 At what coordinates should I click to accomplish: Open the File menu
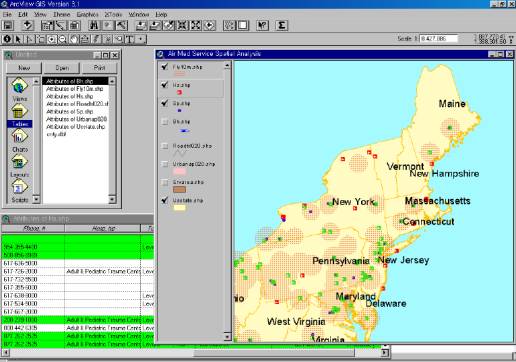pyautogui.click(x=7, y=15)
